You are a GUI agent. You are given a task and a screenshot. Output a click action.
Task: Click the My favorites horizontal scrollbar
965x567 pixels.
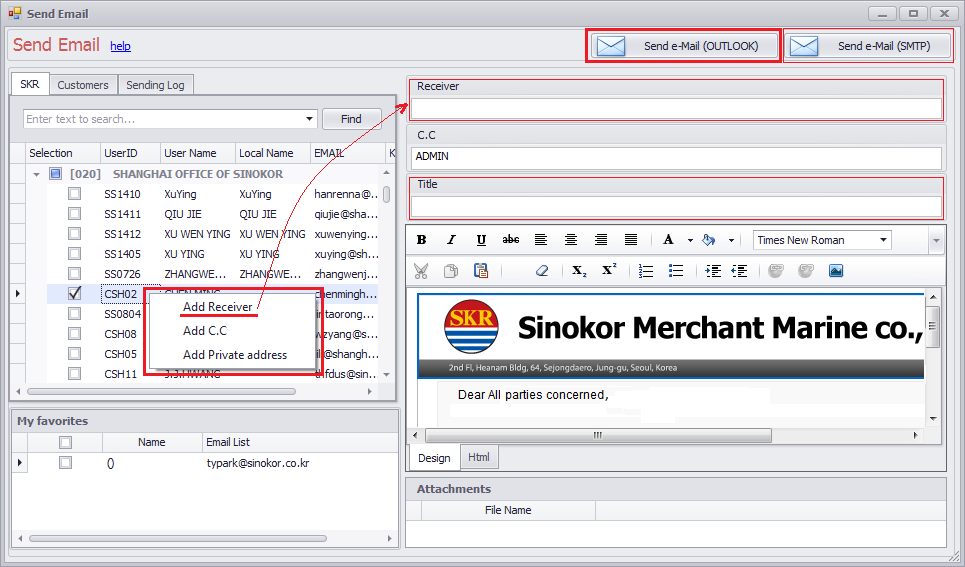tap(178, 538)
